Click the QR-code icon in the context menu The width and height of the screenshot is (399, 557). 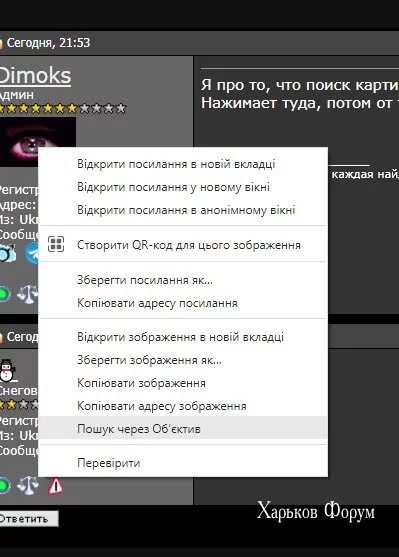click(56, 244)
